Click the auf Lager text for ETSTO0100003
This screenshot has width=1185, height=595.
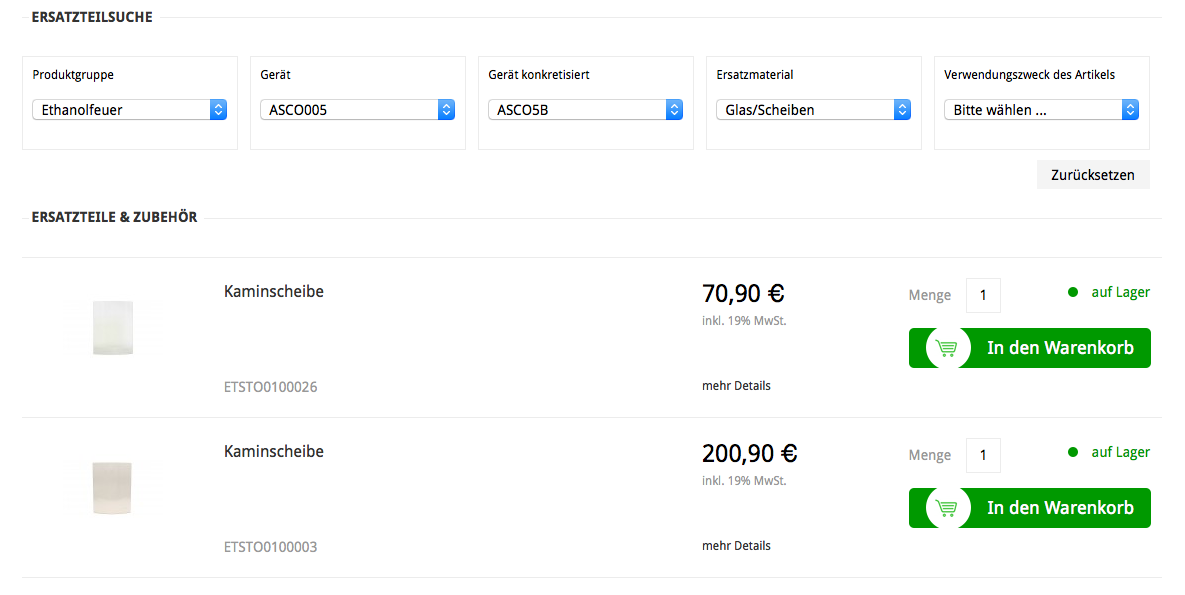tap(1121, 453)
